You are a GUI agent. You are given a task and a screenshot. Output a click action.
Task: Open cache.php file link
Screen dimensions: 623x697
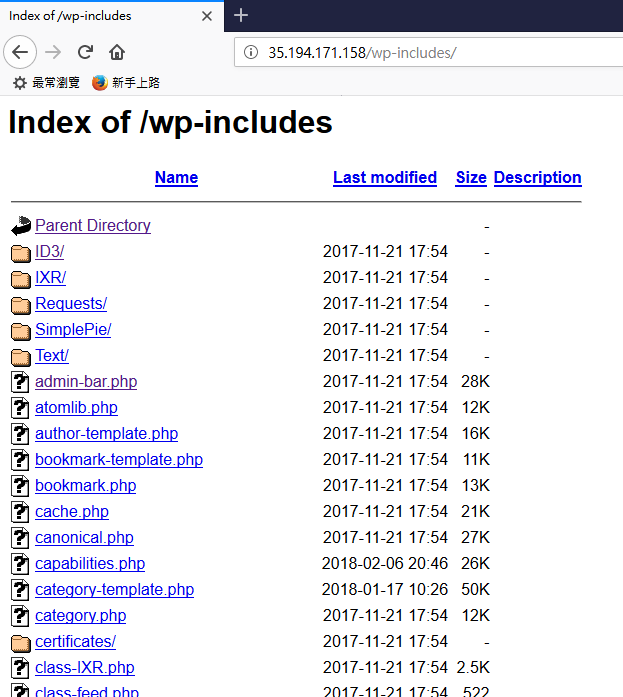click(x=72, y=512)
